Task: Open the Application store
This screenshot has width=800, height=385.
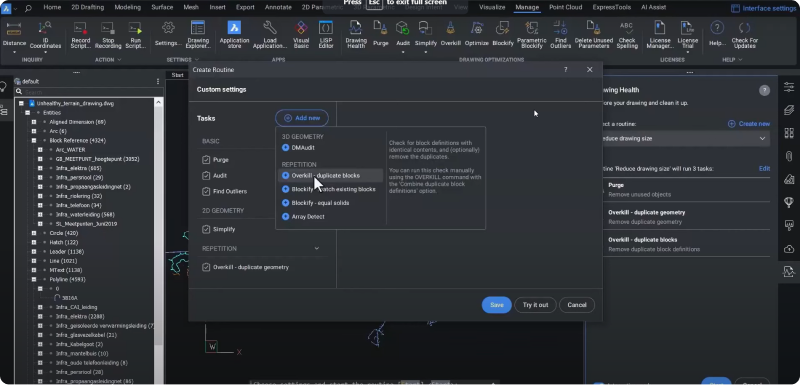Action: pyautogui.click(x=234, y=35)
